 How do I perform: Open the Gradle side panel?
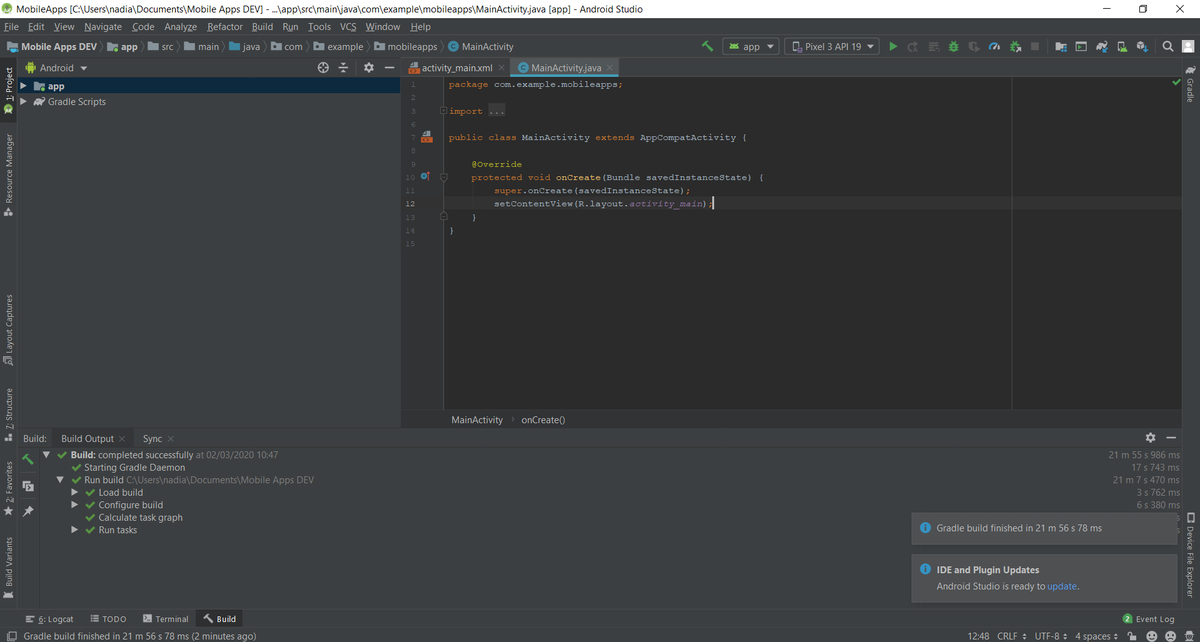pyautogui.click(x=1191, y=85)
